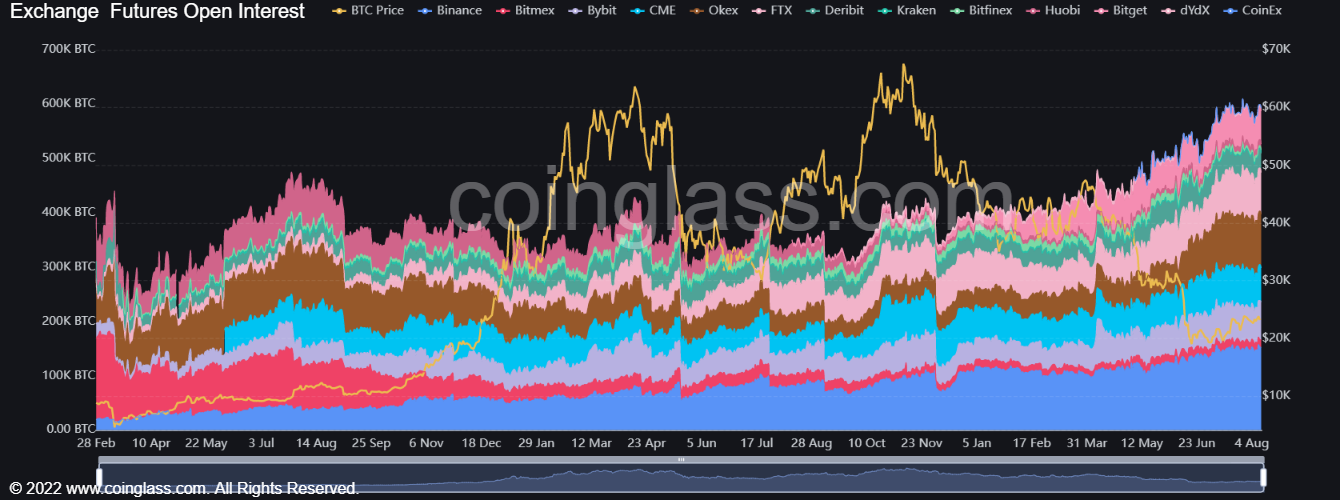Viewport: 1340px width, 500px height.
Task: Click the 5 Jan date label
Action: point(977,443)
